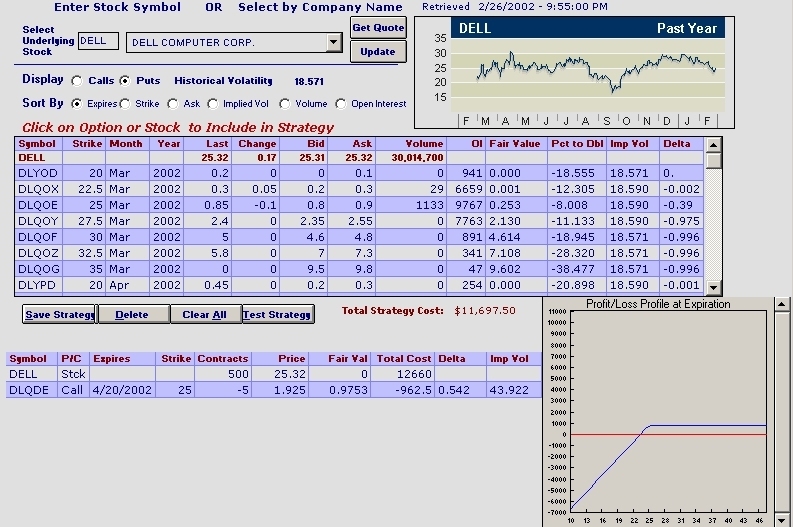Click the DELL Stck row in strategy table
This screenshot has width=793, height=527.
(274, 374)
